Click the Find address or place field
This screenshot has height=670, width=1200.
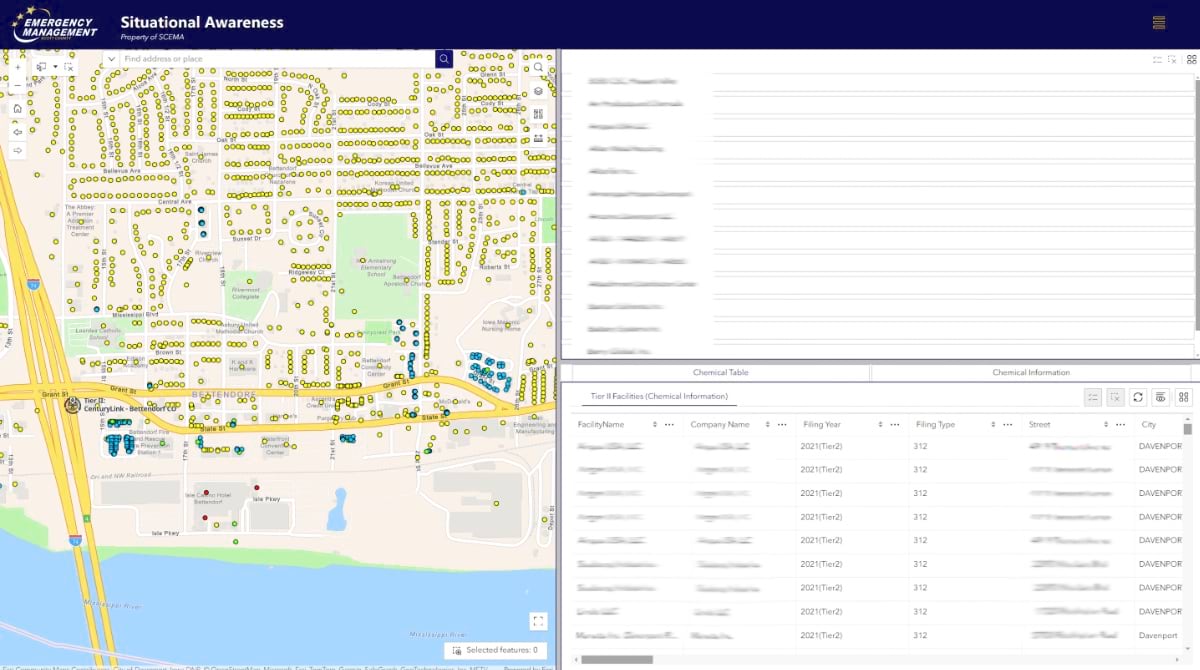pyautogui.click(x=277, y=59)
